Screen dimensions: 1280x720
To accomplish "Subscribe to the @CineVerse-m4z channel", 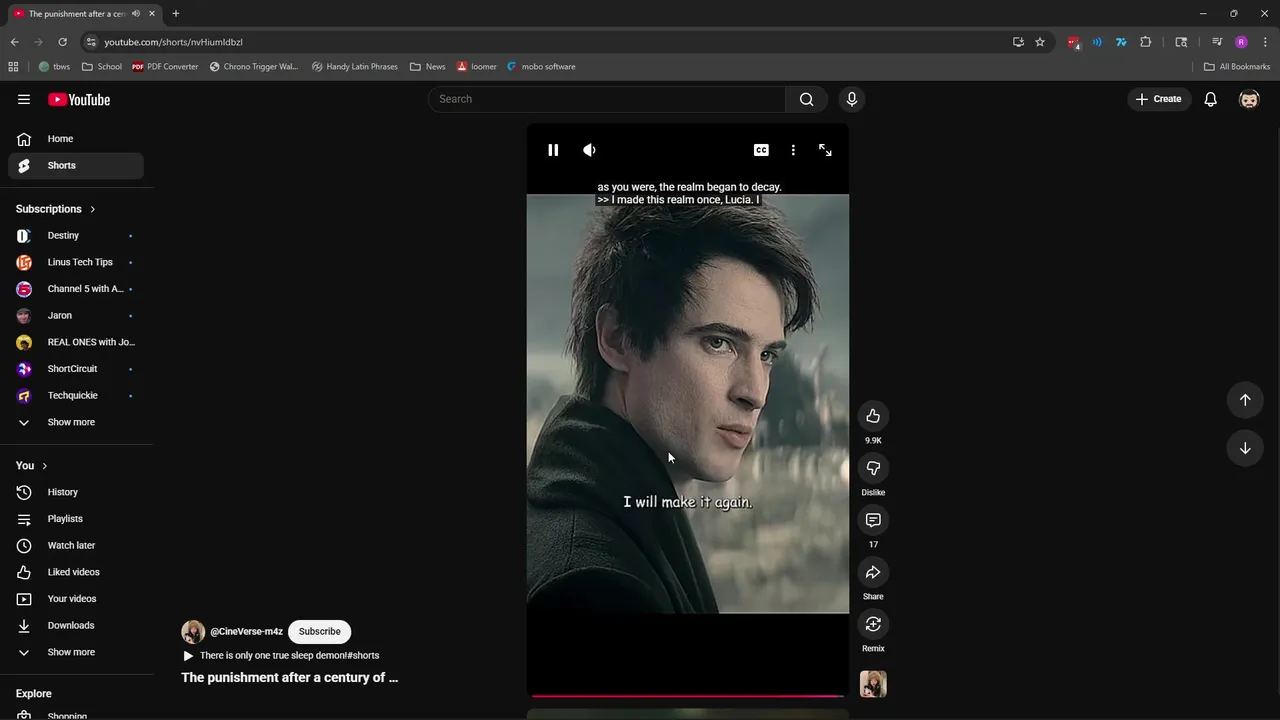I will (x=319, y=631).
